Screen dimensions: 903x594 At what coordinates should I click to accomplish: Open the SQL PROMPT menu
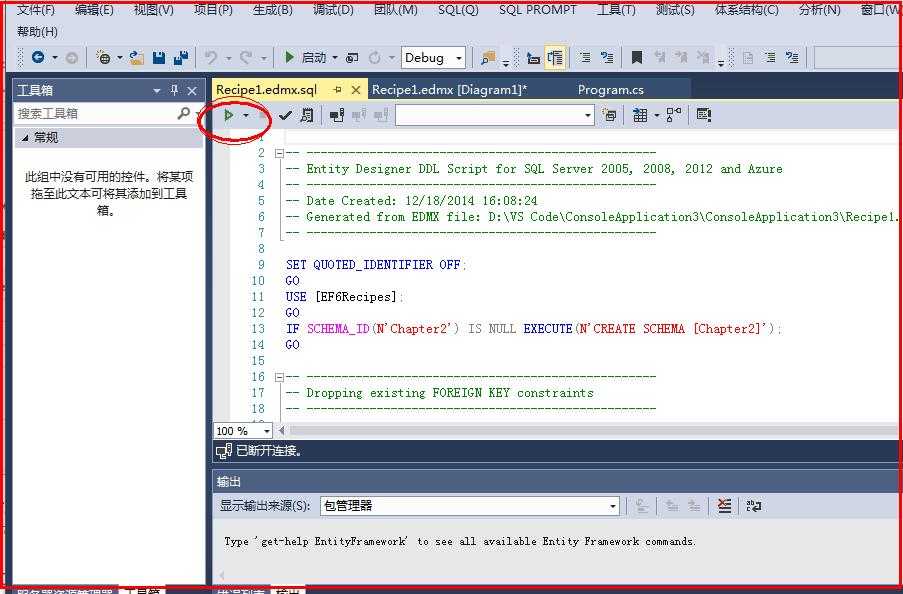pyautogui.click(x=537, y=10)
